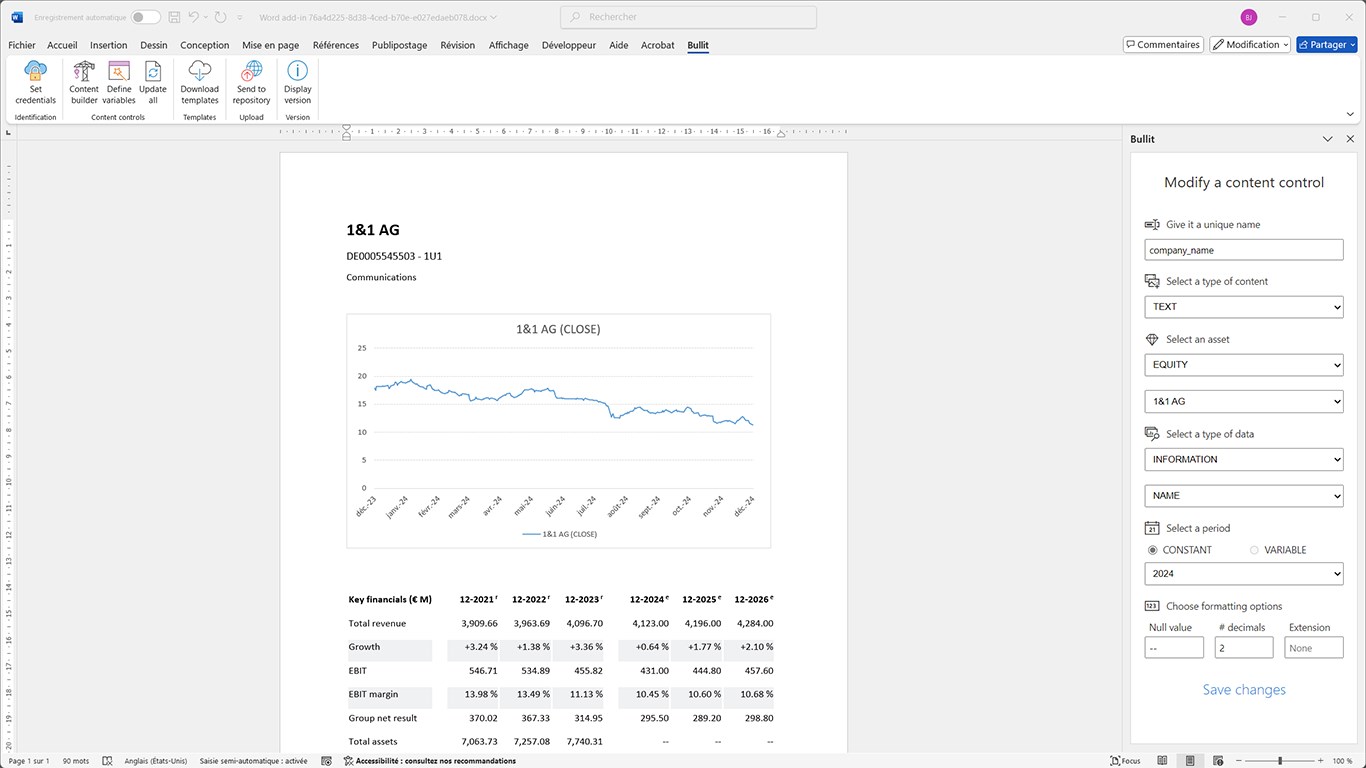Close the Bullit task pane
The width and height of the screenshot is (1366, 768).
click(x=1350, y=139)
